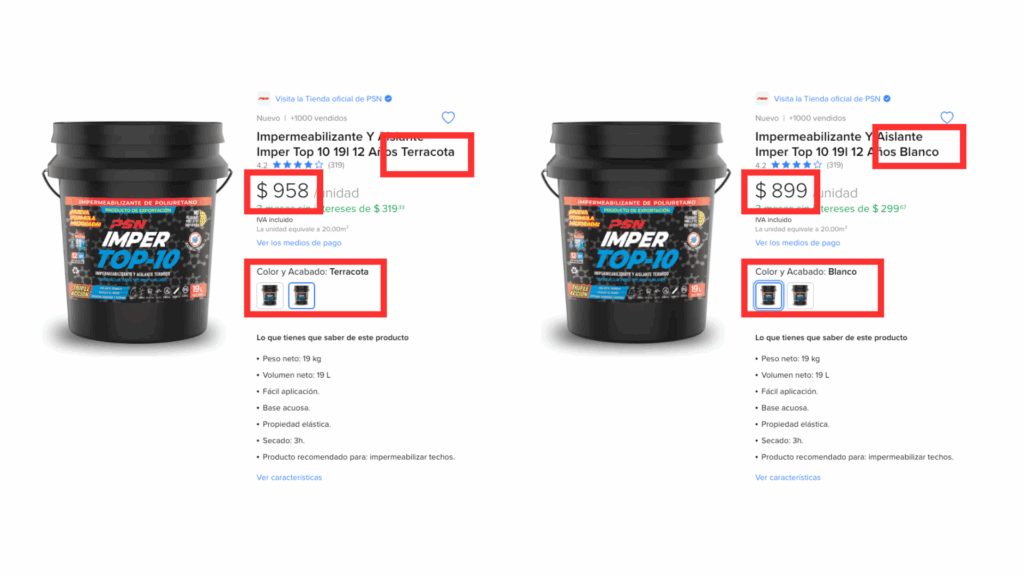
Task: Select highlighted Terracota color swatch
Action: tap(302, 296)
